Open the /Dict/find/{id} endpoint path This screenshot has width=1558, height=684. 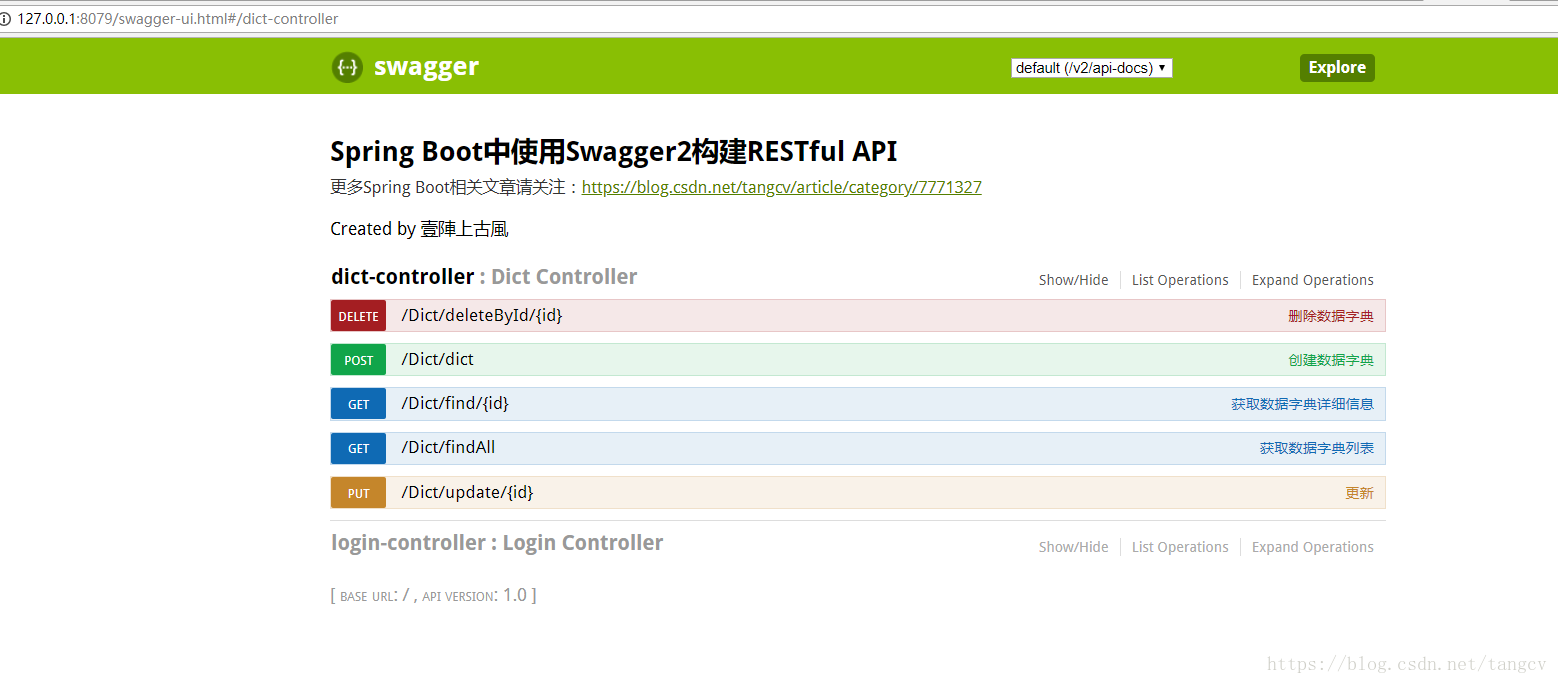(x=455, y=404)
